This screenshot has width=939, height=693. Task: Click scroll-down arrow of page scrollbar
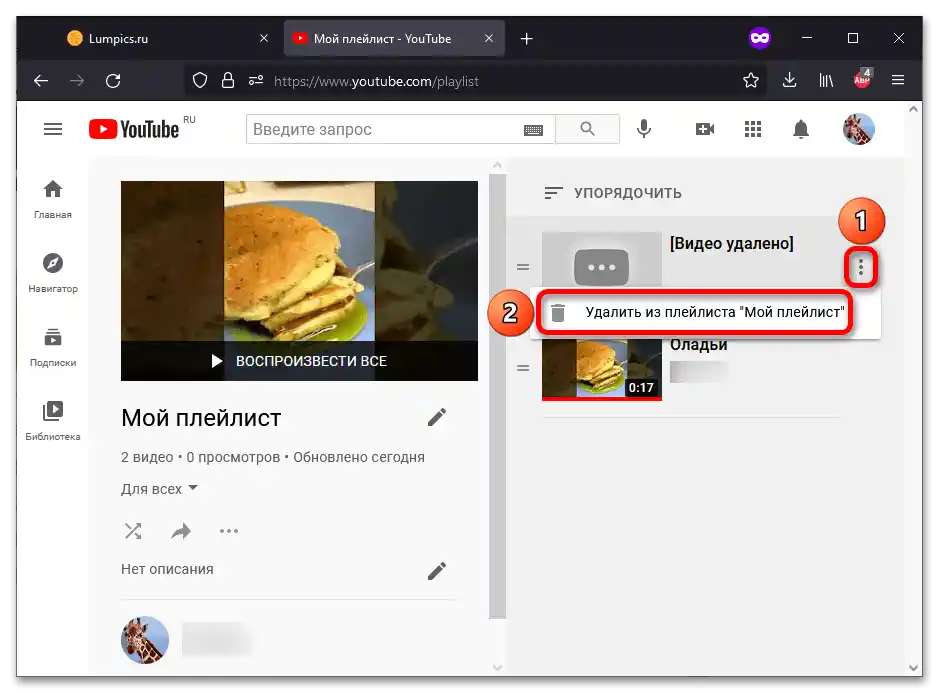(x=913, y=667)
